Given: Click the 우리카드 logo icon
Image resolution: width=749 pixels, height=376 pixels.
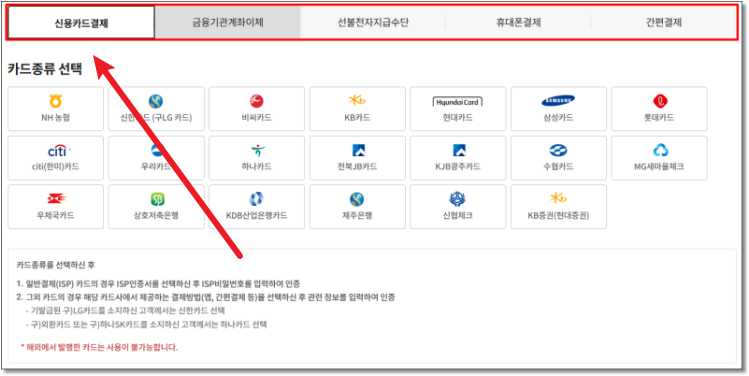Looking at the screenshot, I should click(x=156, y=150).
